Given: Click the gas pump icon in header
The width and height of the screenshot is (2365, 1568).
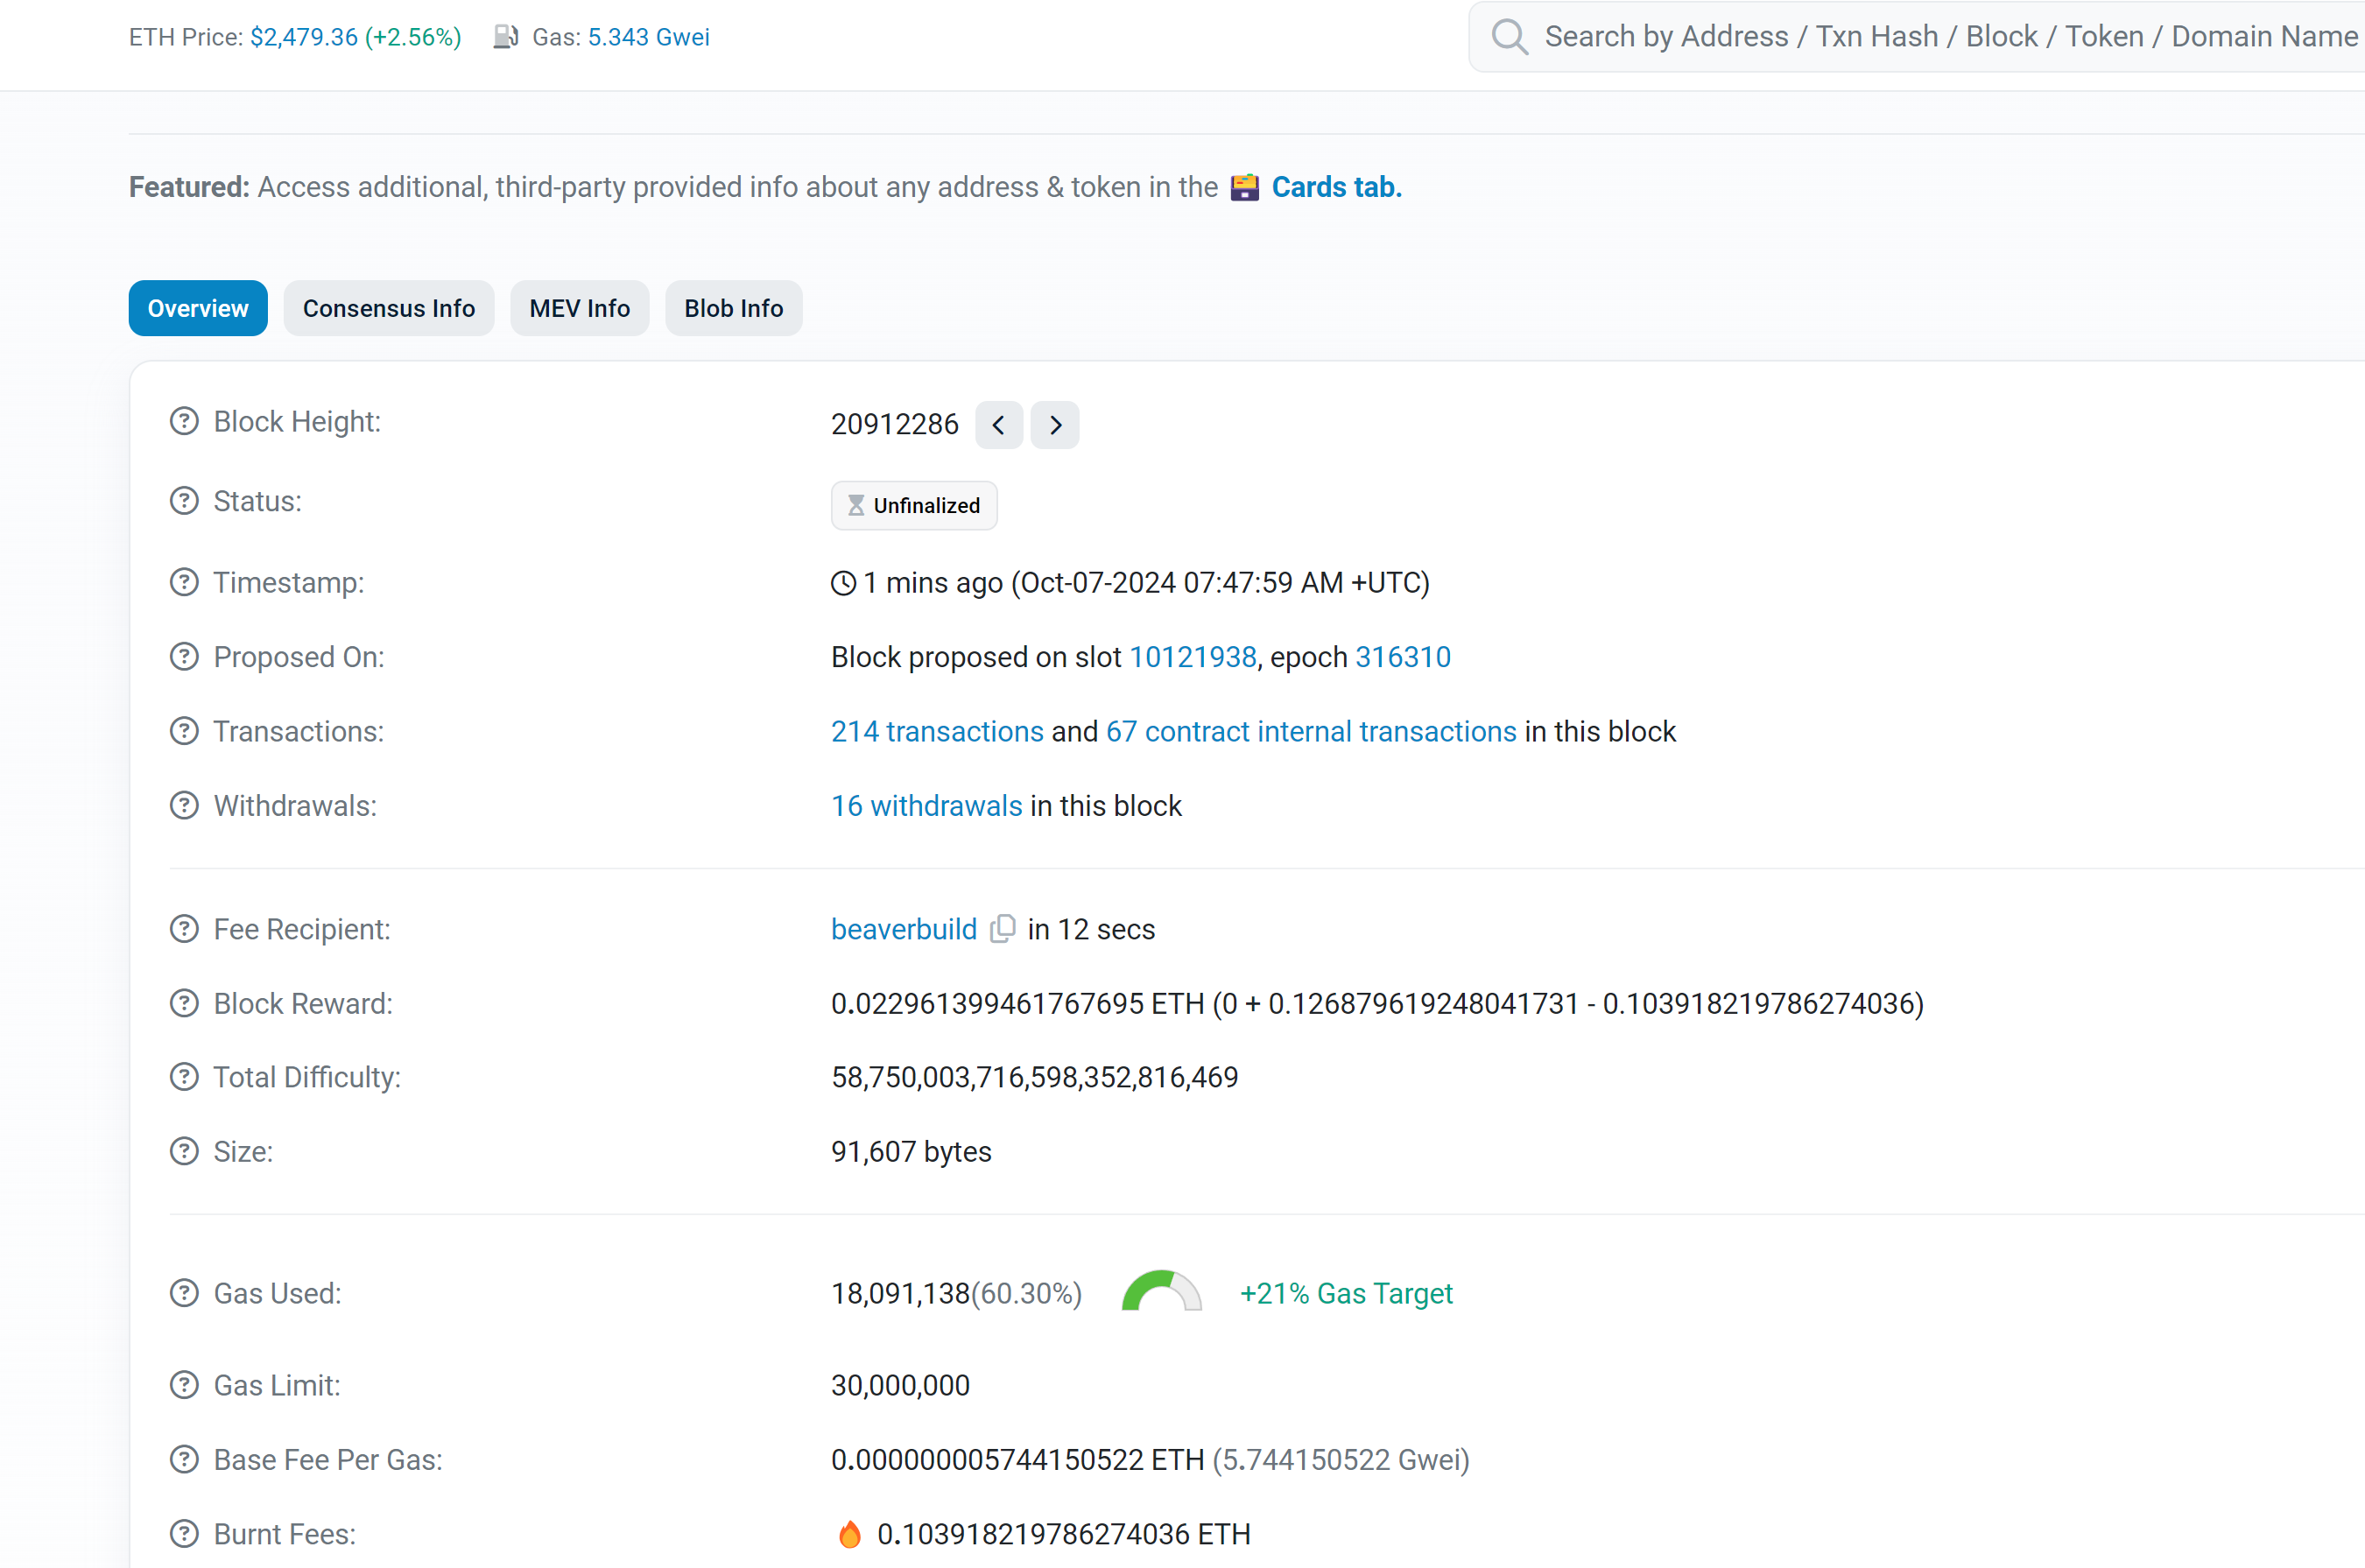Looking at the screenshot, I should tap(506, 37).
